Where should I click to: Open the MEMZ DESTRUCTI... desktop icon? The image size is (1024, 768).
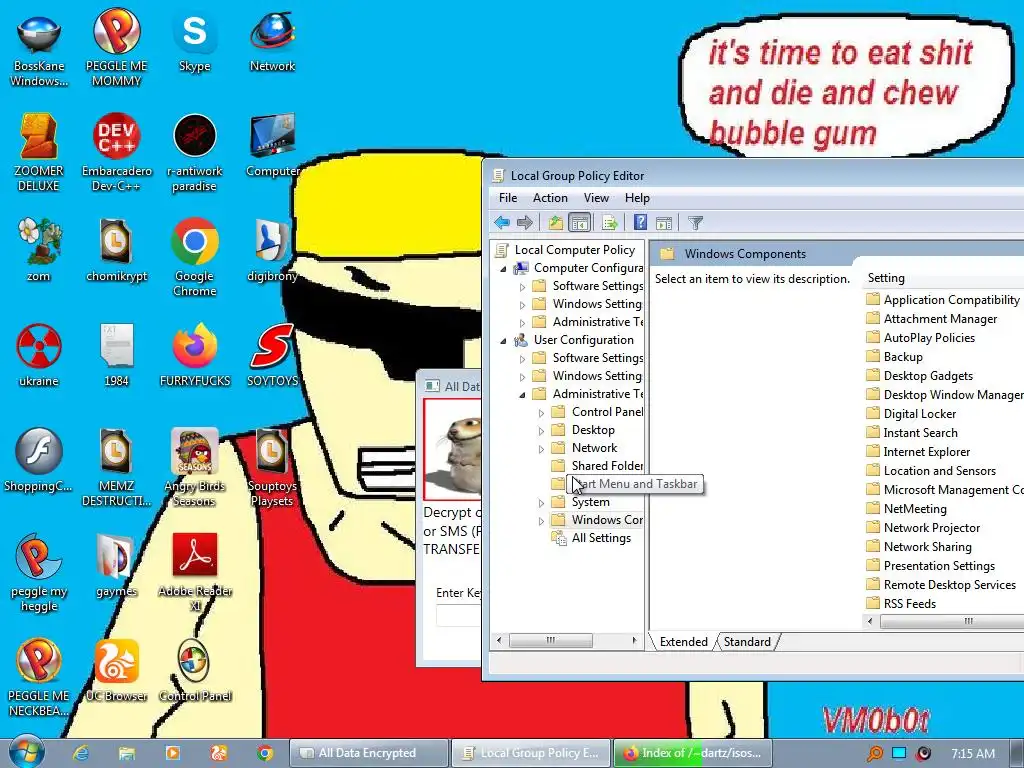point(116,467)
